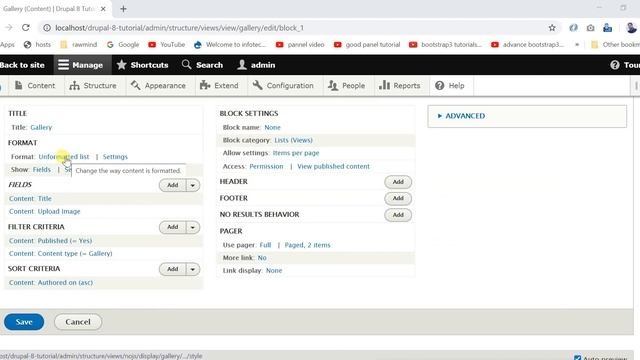Viewport: 640px width, 360px height.
Task: Save the view
Action: click(x=24, y=322)
